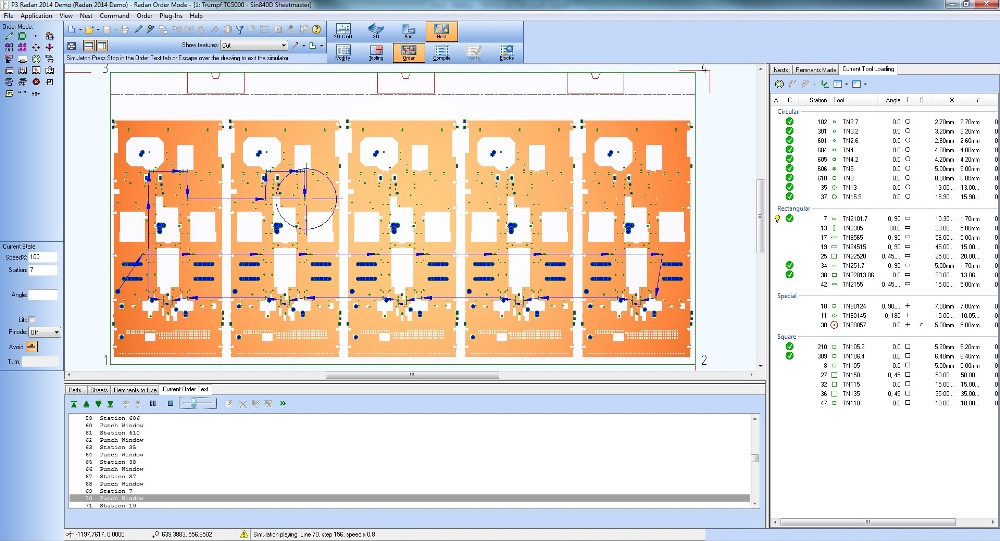
Task: Open the Help question mark icon
Action: pos(317,30)
